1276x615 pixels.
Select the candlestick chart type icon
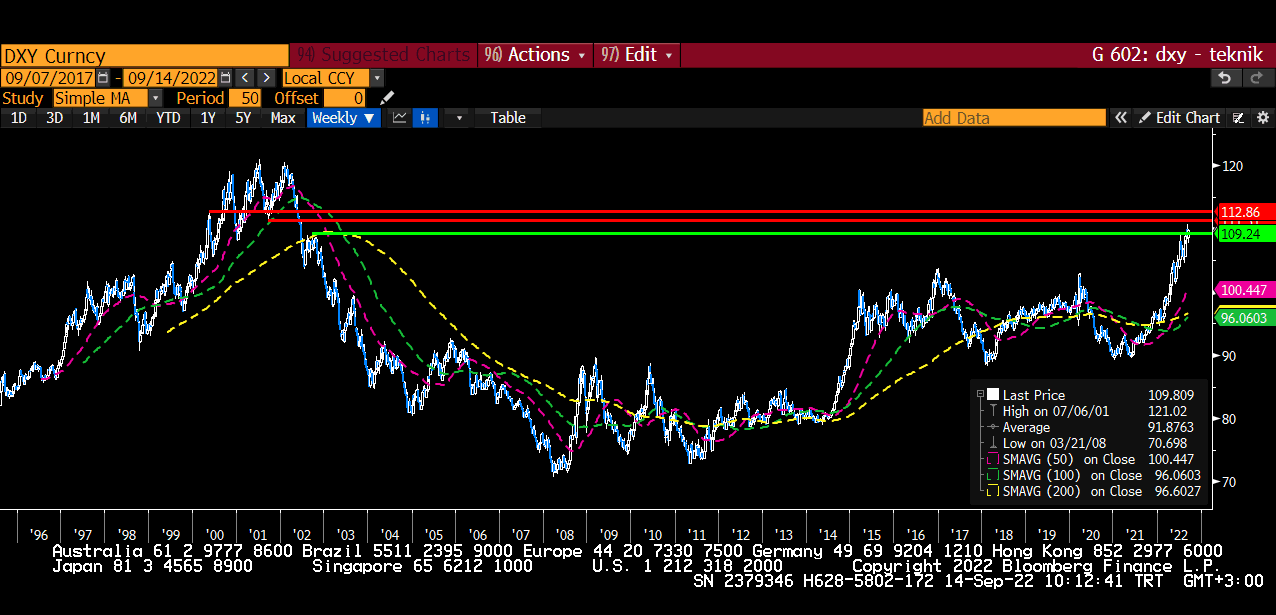point(425,118)
